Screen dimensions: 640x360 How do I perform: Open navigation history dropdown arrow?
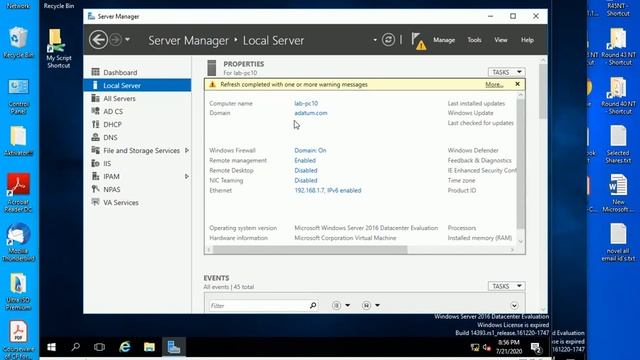coord(127,40)
